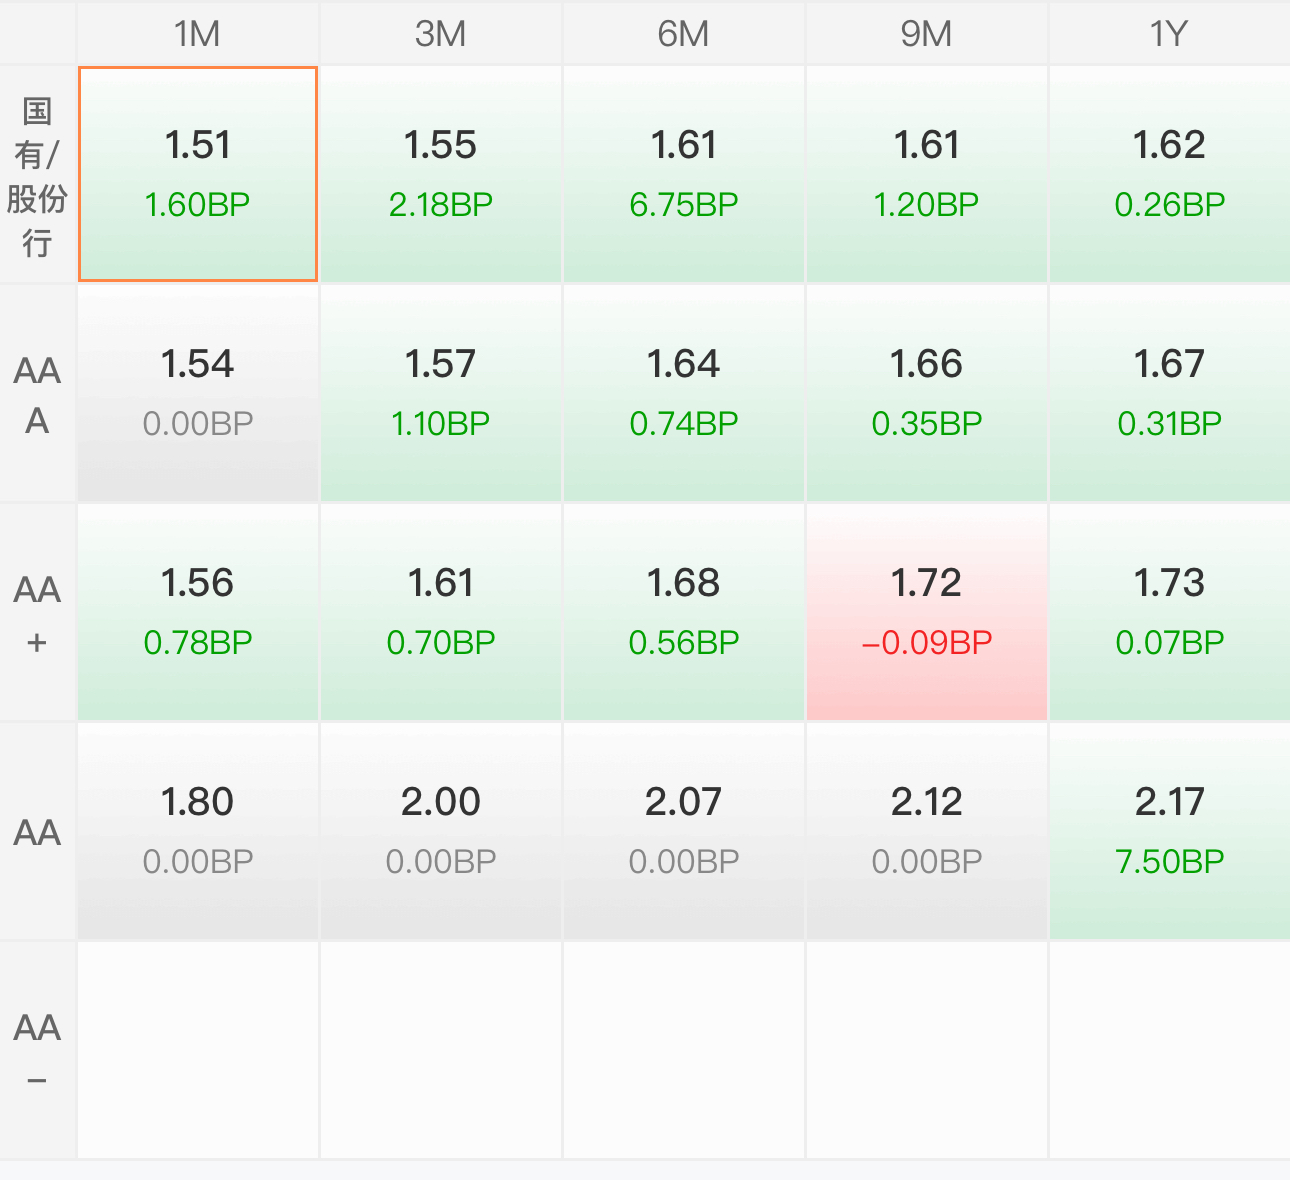Select the 1Y column header
The width and height of the screenshot is (1290, 1180).
tap(1170, 33)
